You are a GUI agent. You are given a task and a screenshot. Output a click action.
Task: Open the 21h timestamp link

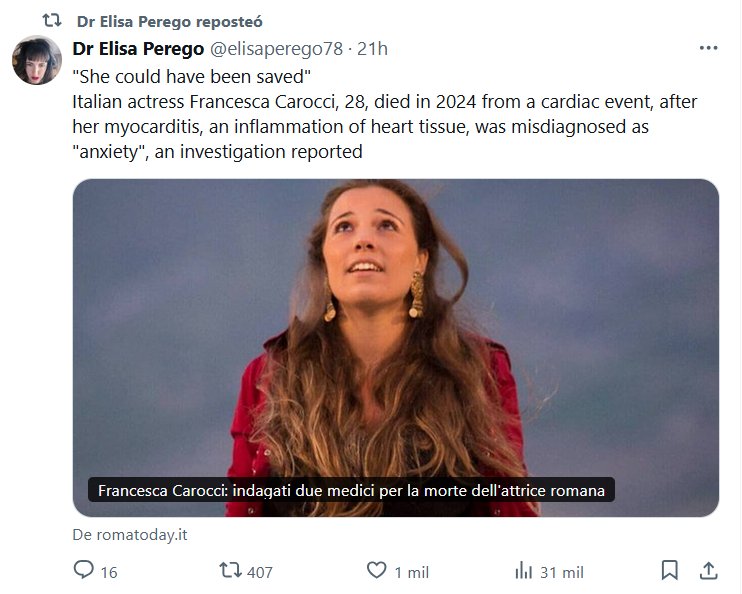tap(372, 48)
